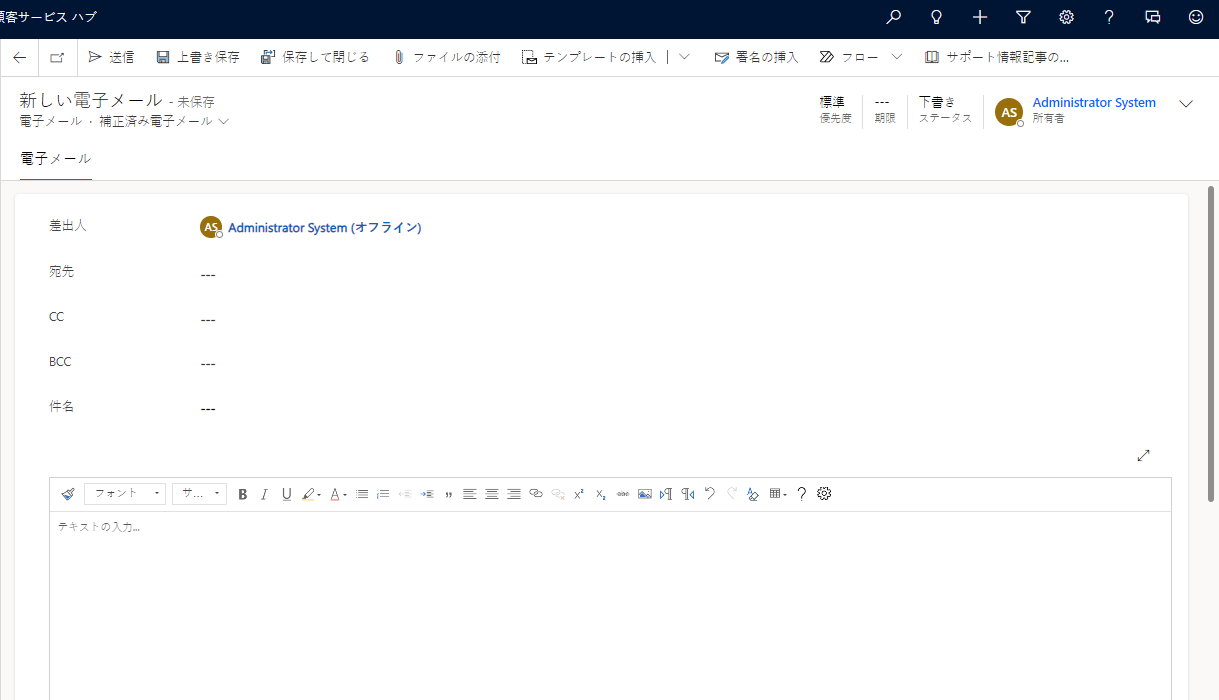
Task: Align text right
Action: coord(514,494)
